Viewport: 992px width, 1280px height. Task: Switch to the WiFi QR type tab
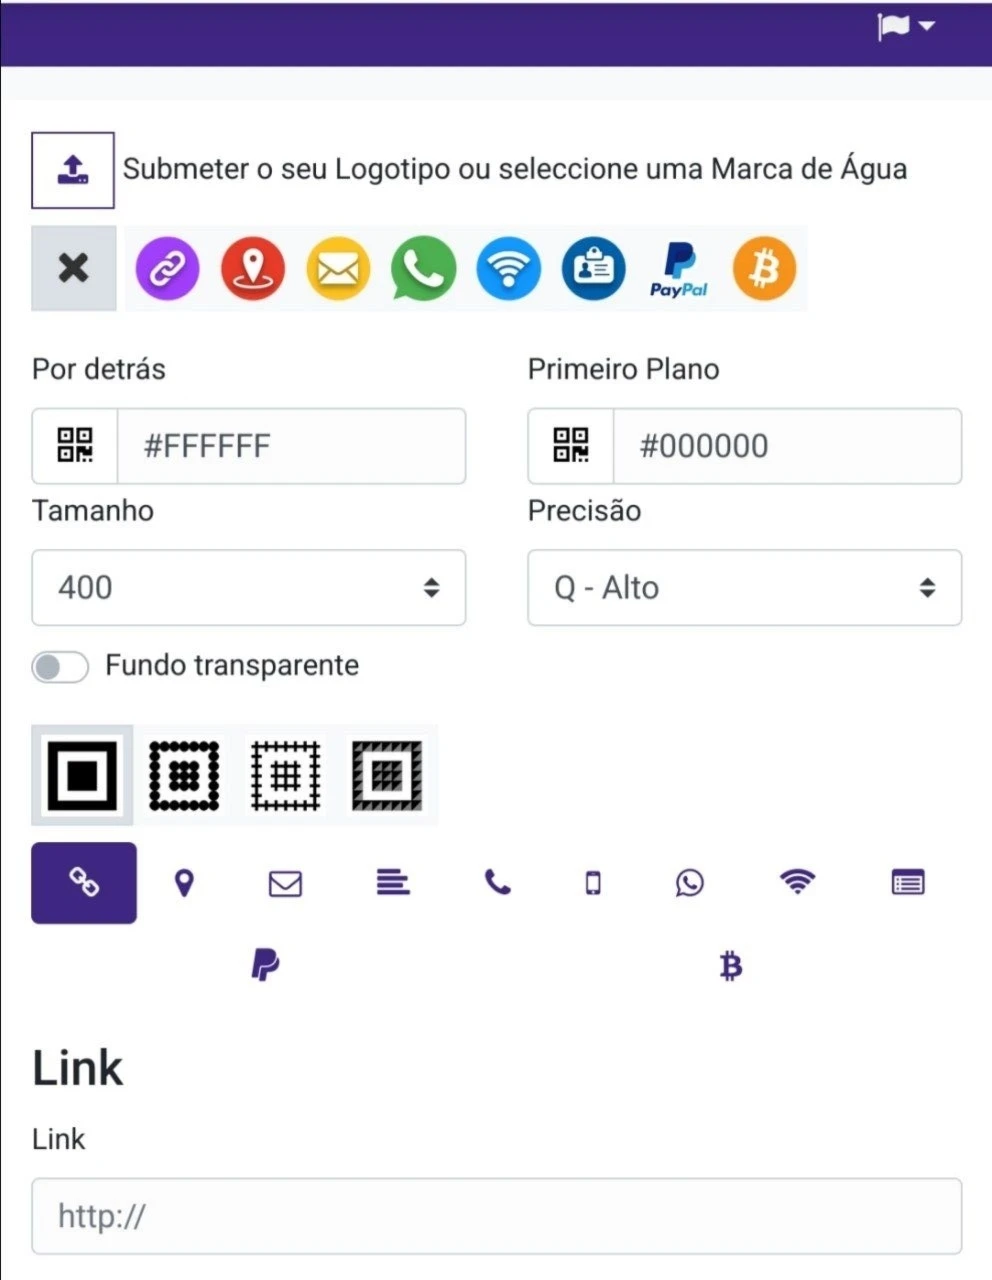point(797,882)
